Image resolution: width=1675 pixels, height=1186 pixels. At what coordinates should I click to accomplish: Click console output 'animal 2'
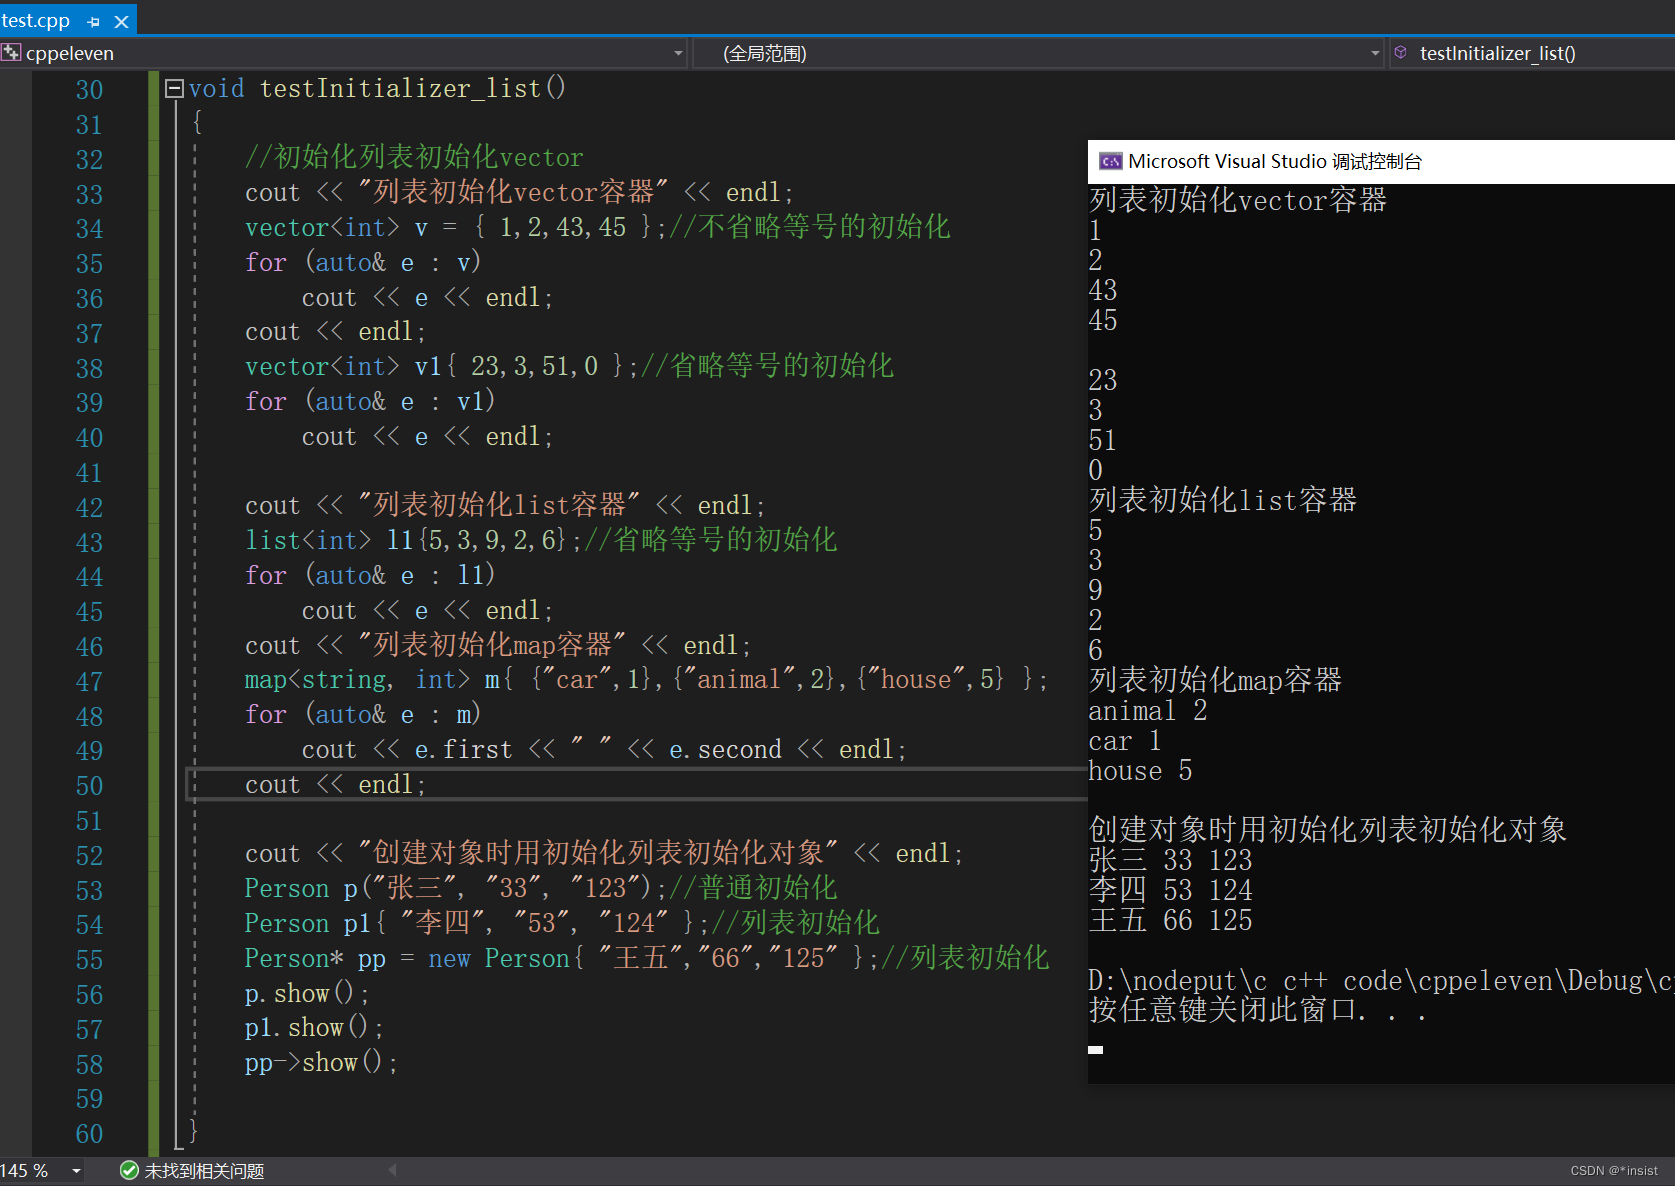1148,711
